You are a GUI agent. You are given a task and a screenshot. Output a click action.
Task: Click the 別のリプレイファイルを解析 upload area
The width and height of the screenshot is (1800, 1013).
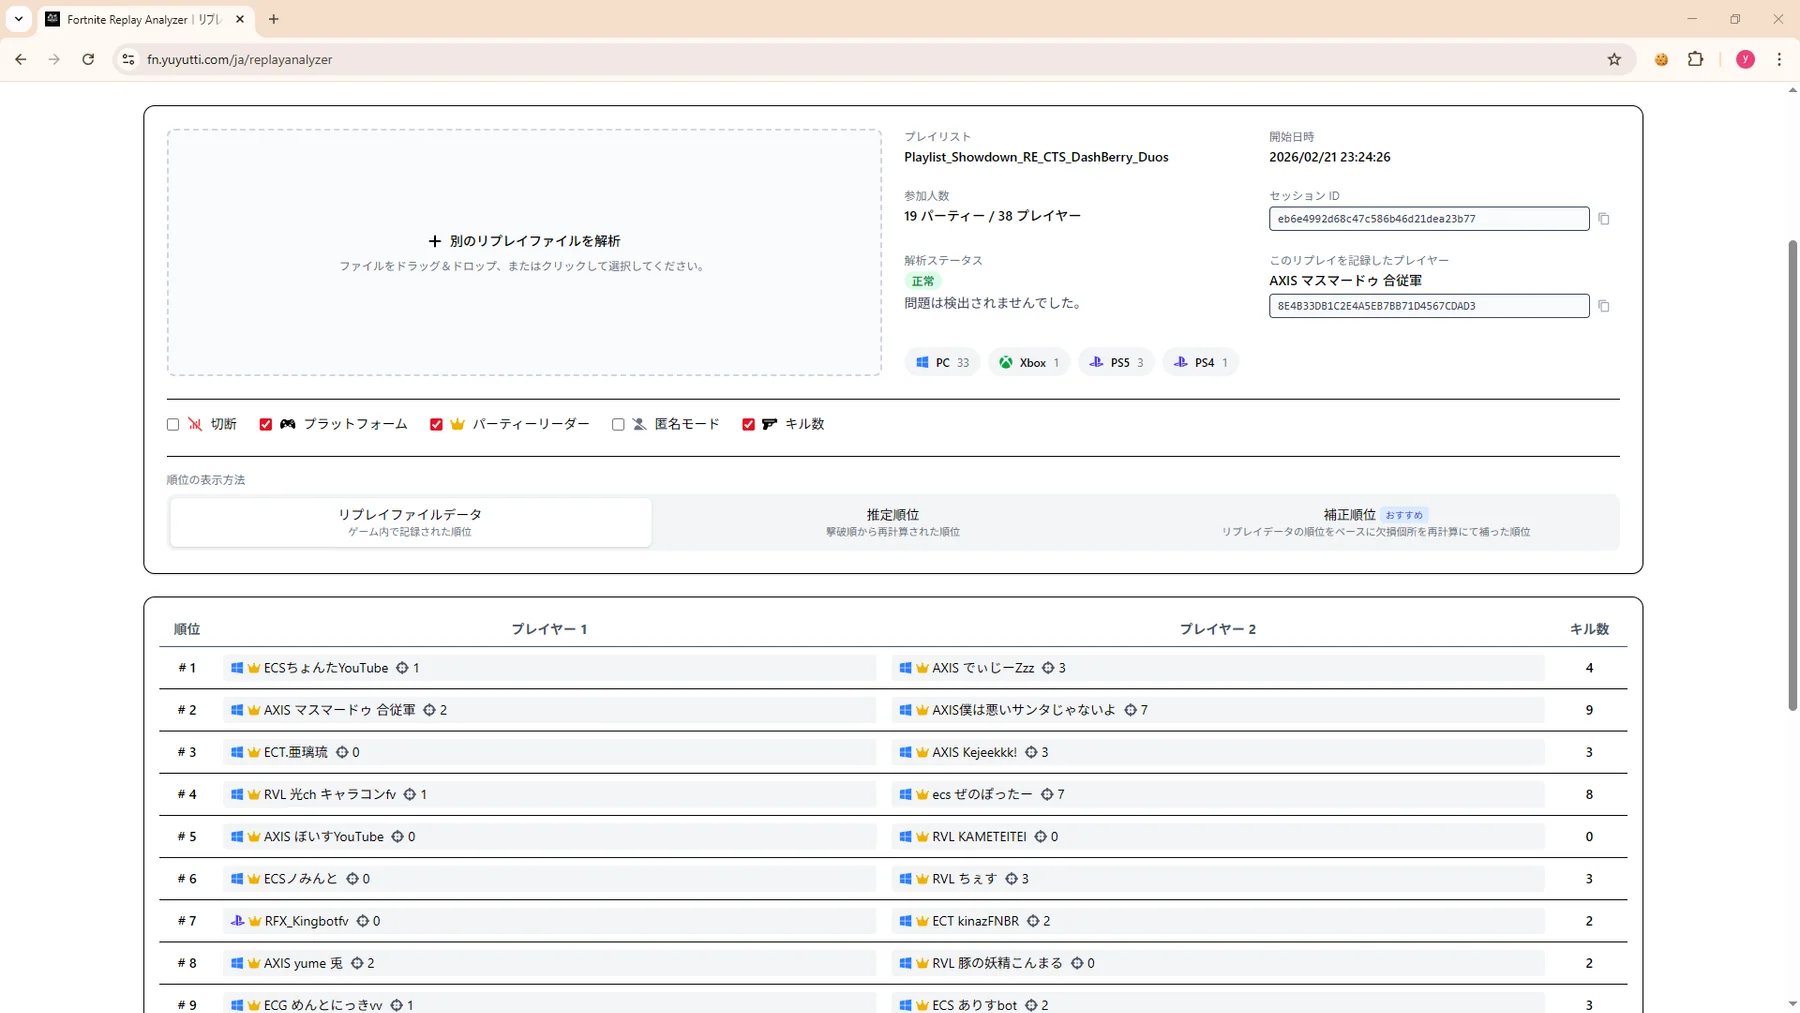pos(524,252)
